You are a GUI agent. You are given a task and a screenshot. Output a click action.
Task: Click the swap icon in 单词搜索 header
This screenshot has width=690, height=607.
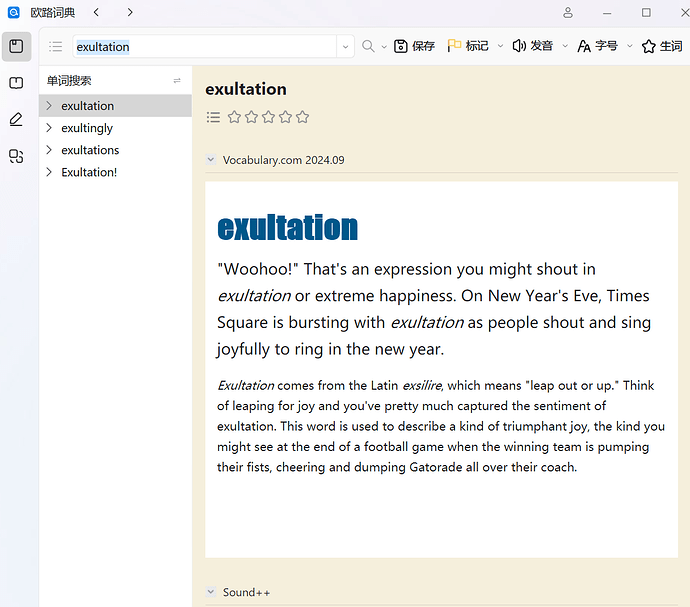[x=177, y=81]
